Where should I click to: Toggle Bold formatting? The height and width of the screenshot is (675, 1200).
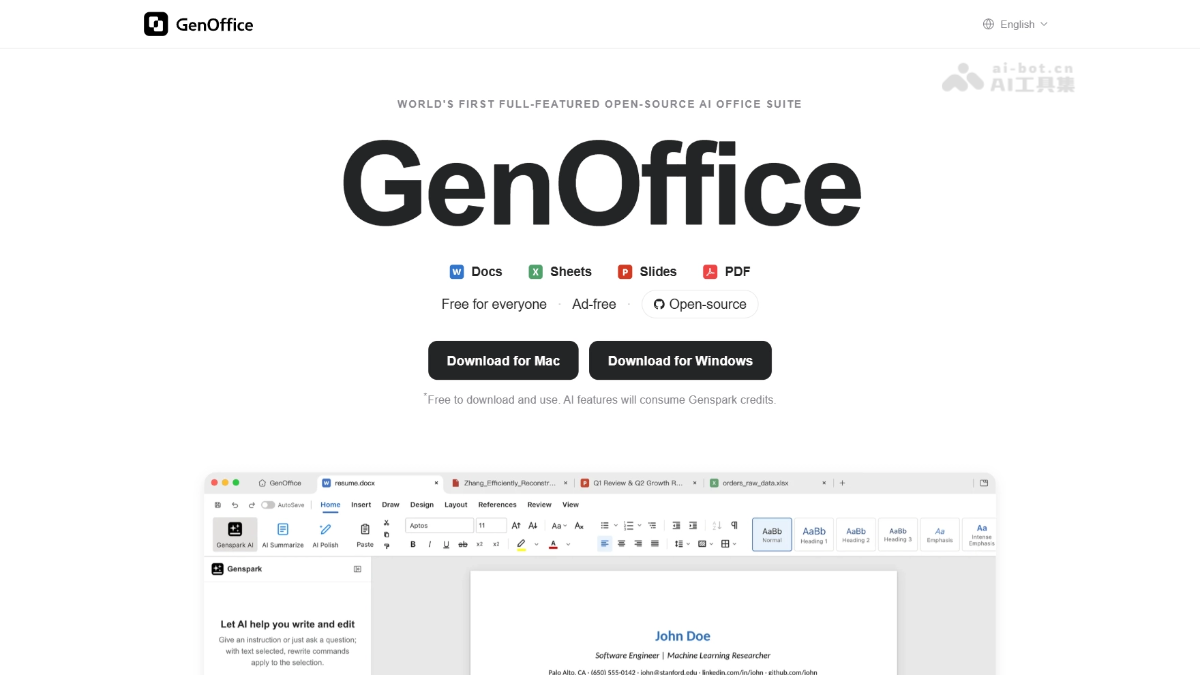(x=413, y=544)
